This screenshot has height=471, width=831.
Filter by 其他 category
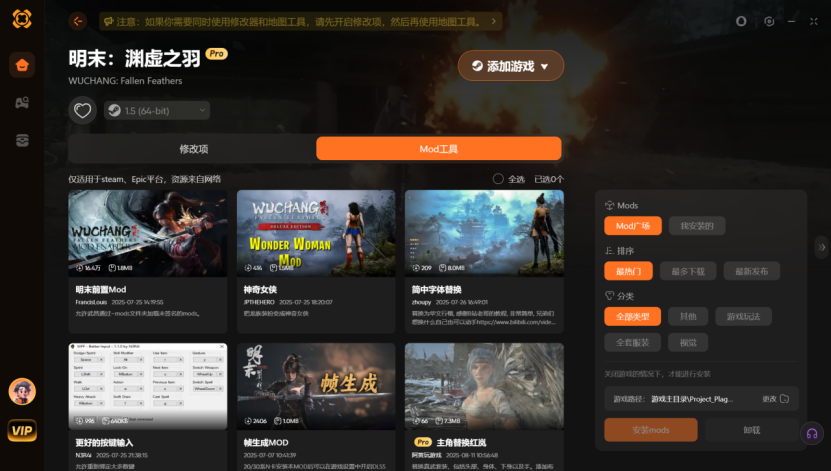click(x=688, y=316)
